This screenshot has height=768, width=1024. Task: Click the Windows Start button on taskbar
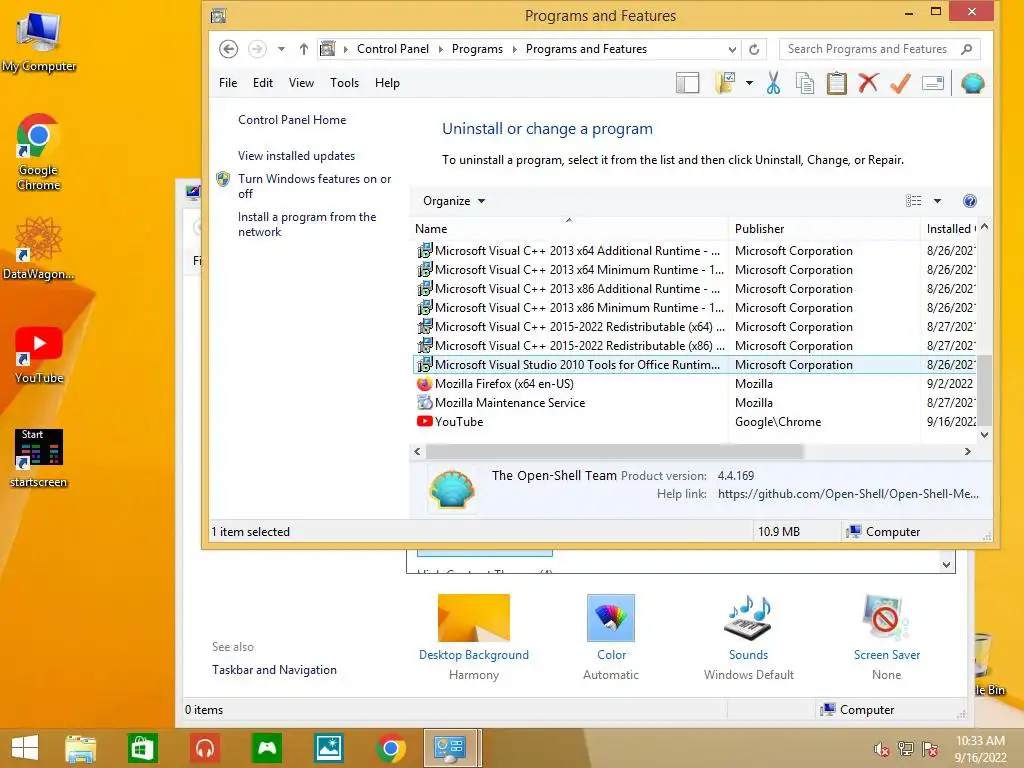tap(25, 748)
